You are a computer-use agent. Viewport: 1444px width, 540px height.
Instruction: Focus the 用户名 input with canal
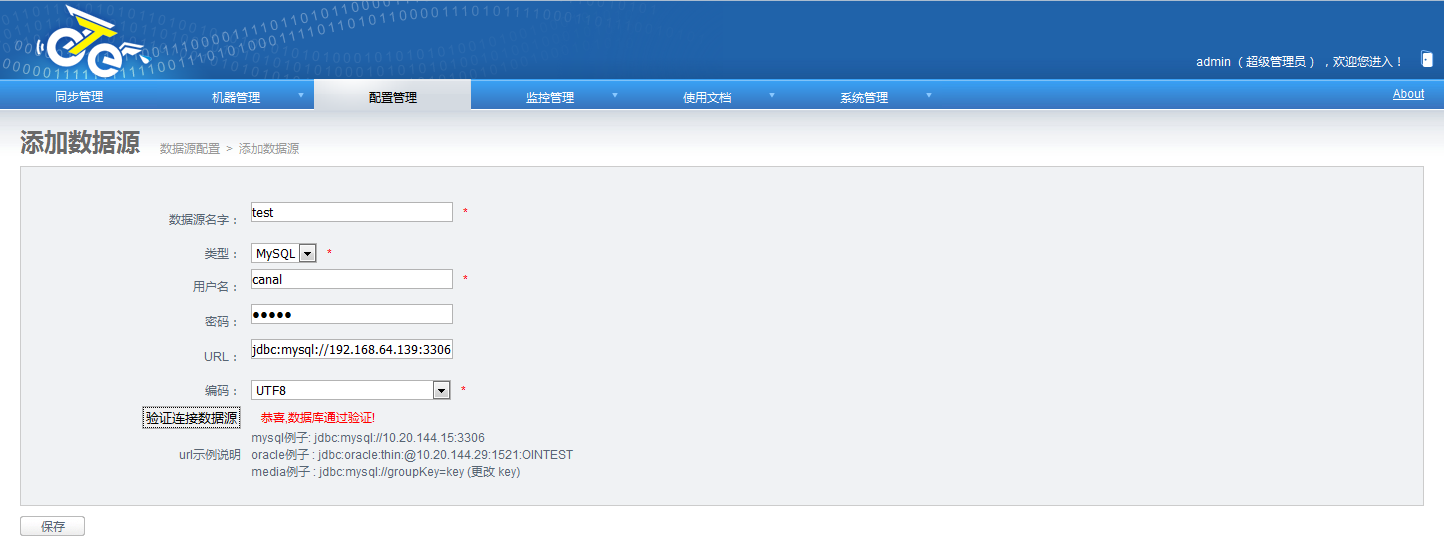click(x=352, y=279)
